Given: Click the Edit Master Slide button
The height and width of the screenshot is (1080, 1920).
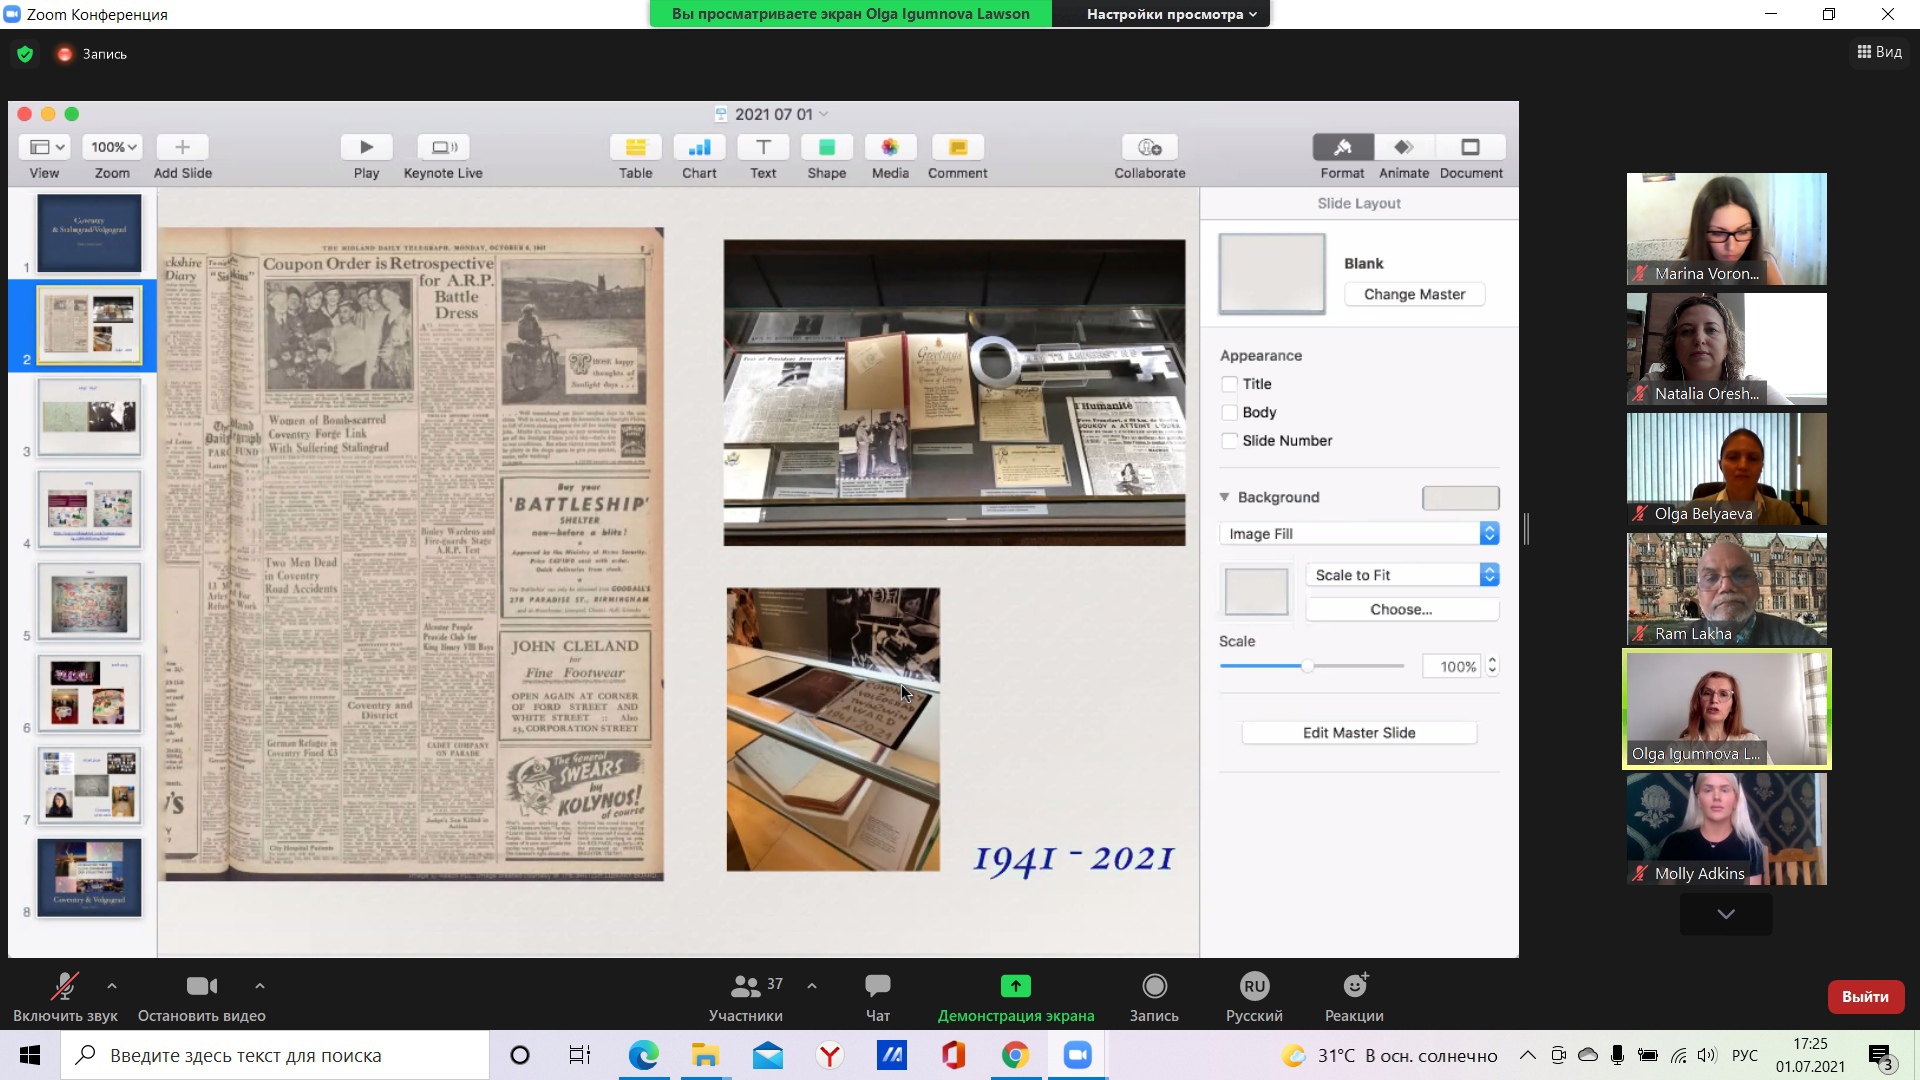Looking at the screenshot, I should pyautogui.click(x=1358, y=733).
